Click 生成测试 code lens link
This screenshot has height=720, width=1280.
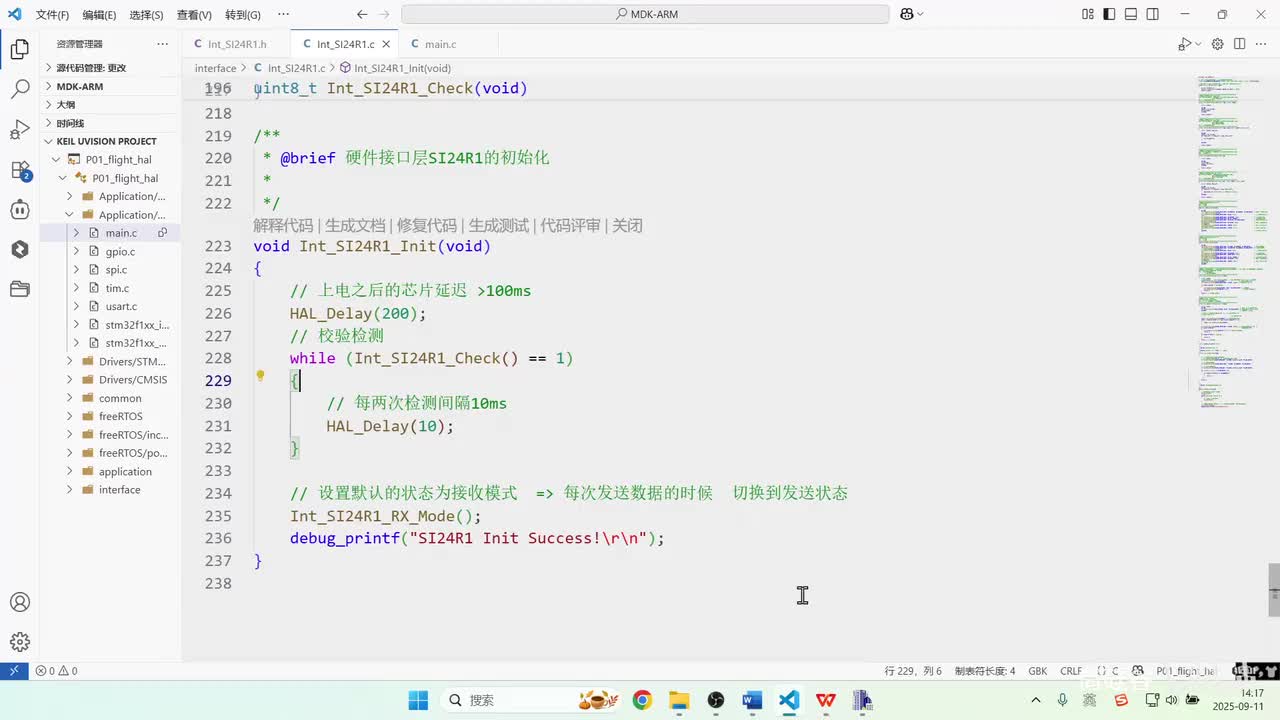pos(499,226)
